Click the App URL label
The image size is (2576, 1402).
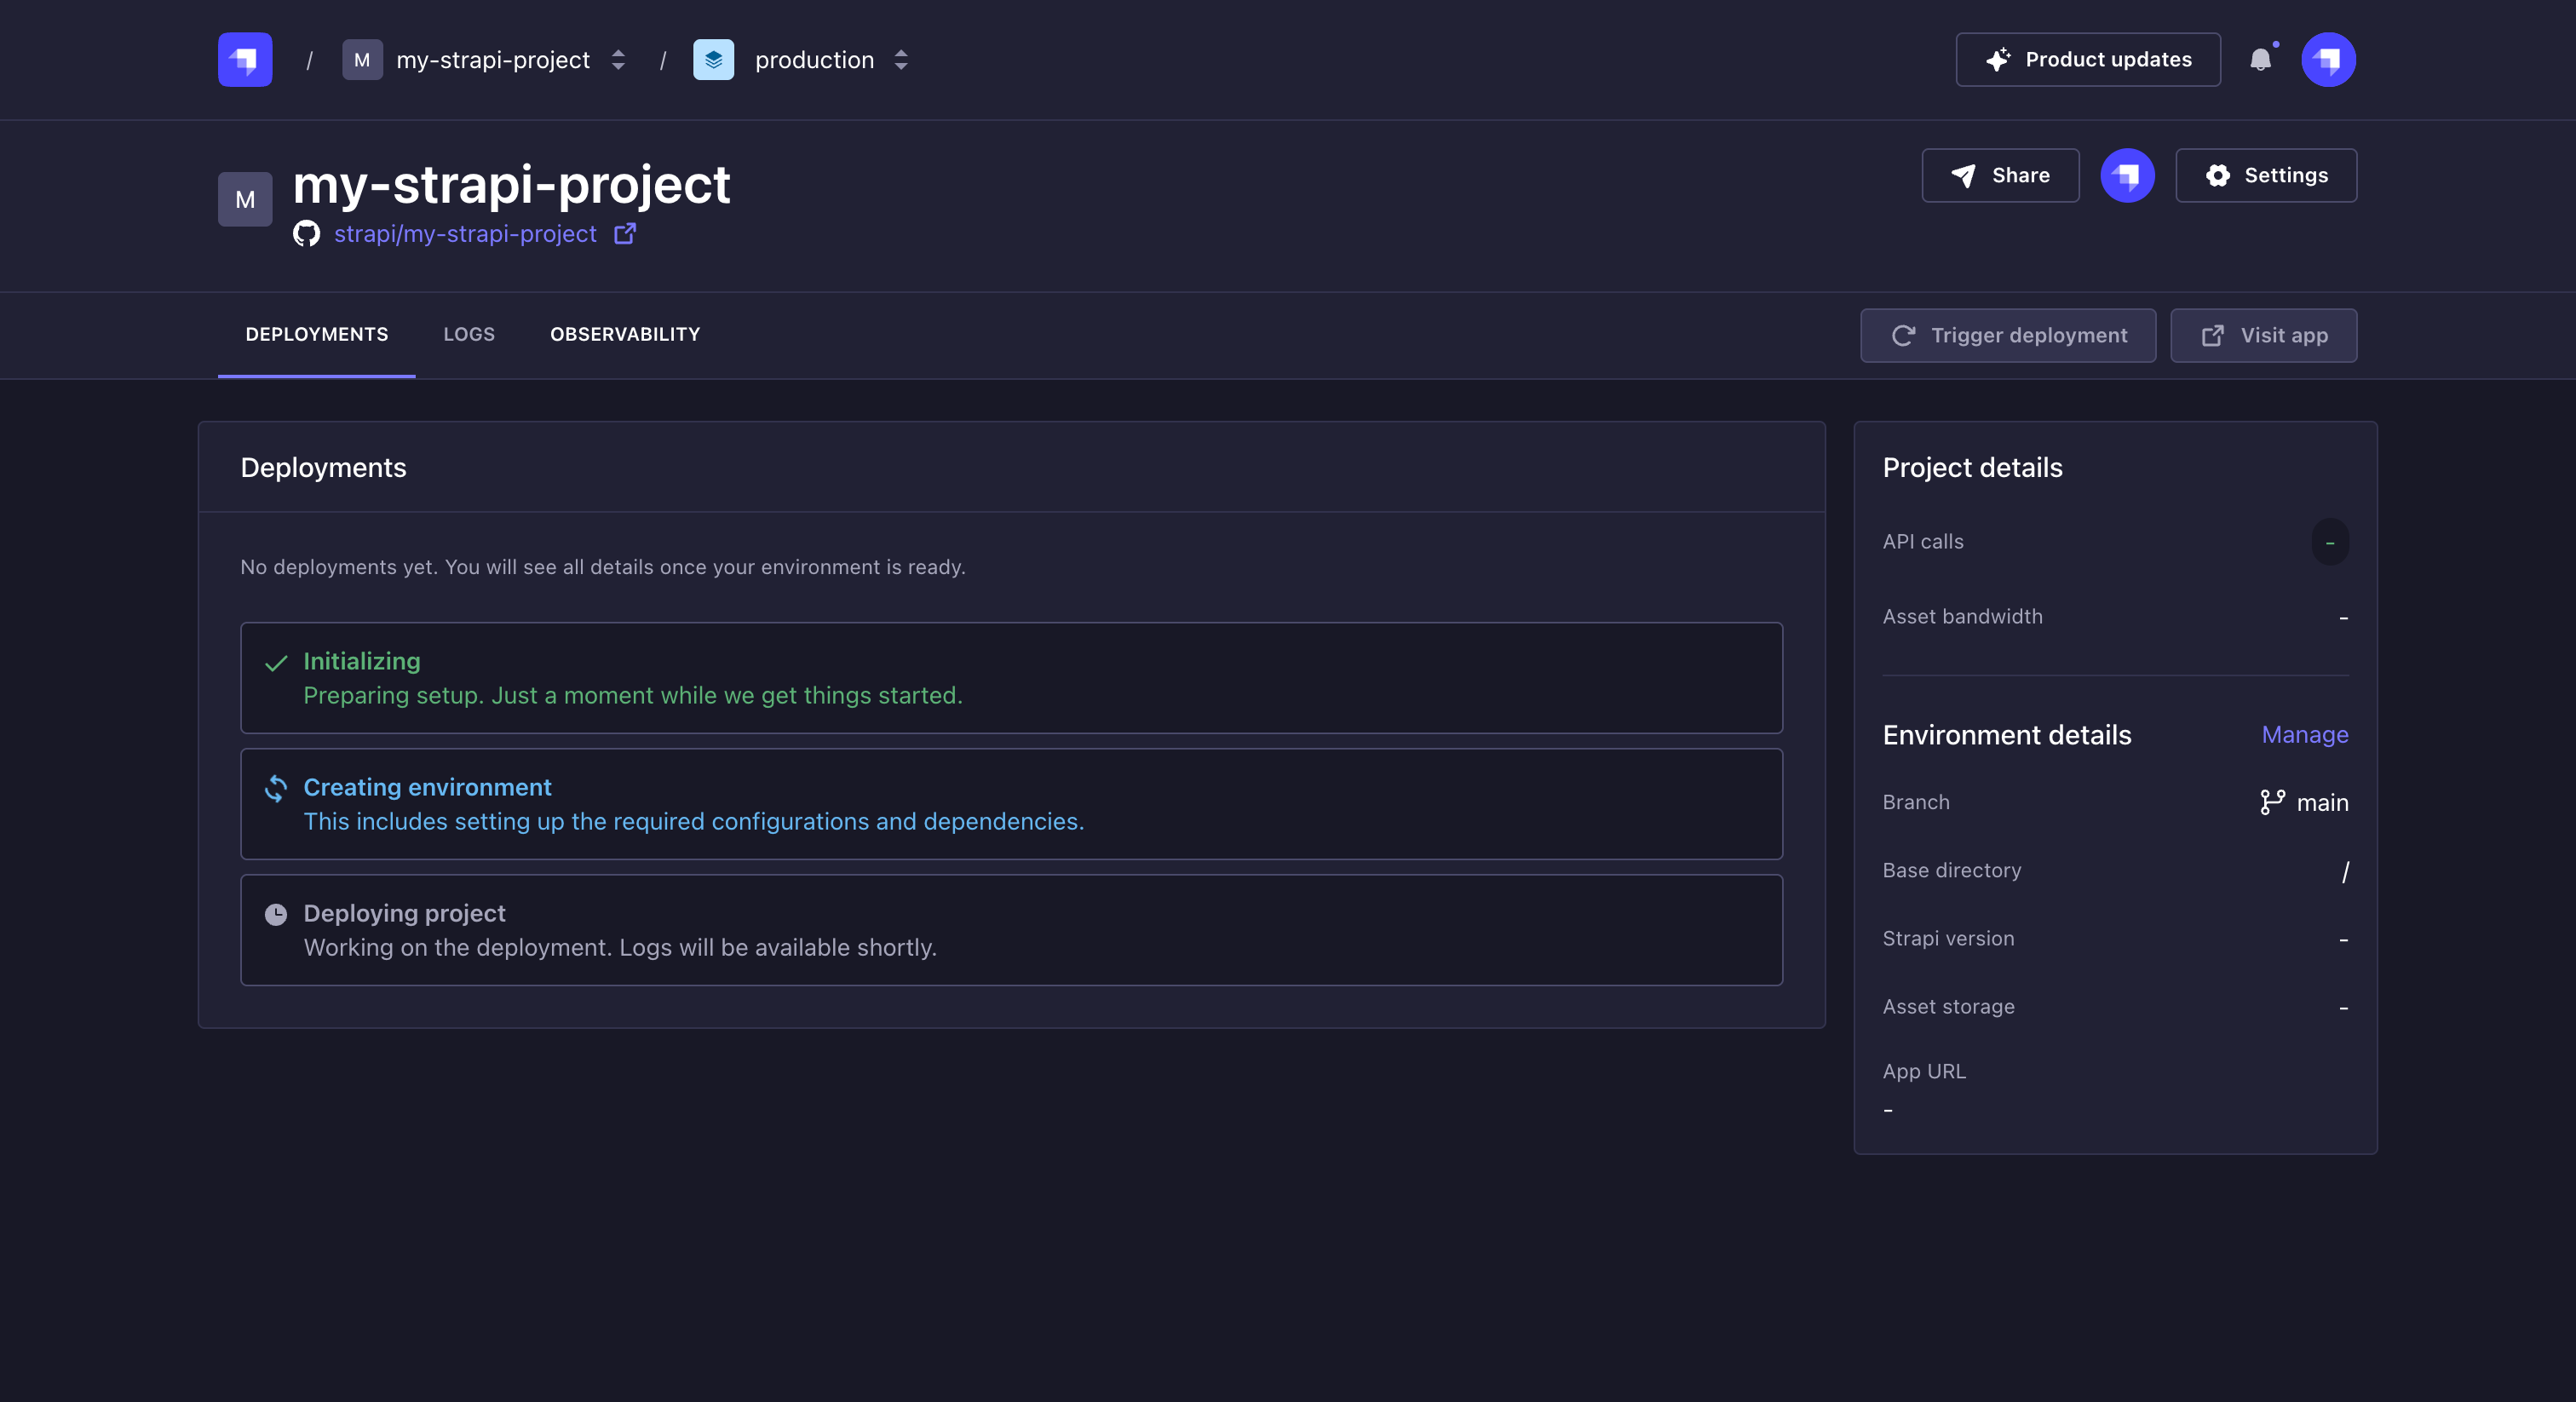click(1924, 1071)
